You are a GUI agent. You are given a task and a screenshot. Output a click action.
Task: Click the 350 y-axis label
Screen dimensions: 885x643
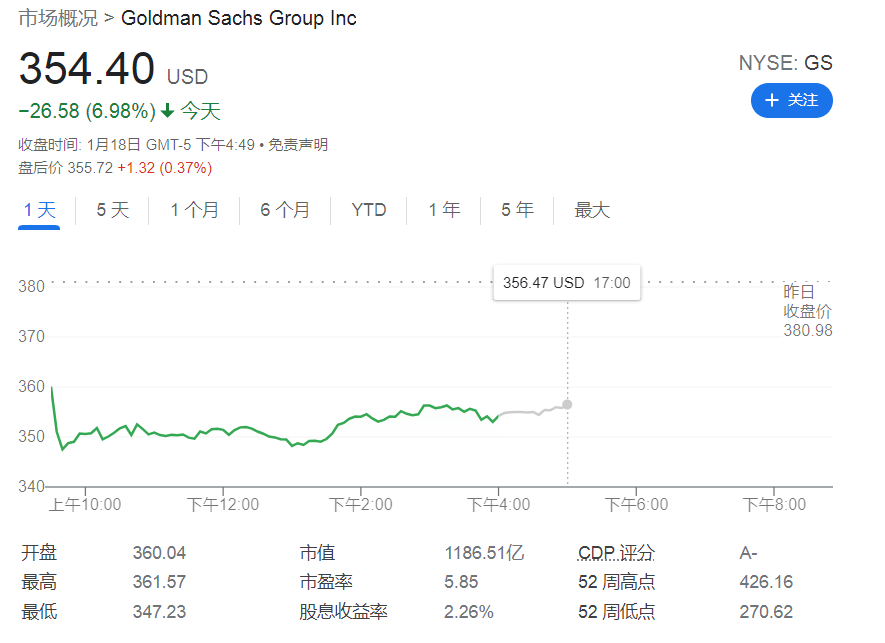click(31, 436)
